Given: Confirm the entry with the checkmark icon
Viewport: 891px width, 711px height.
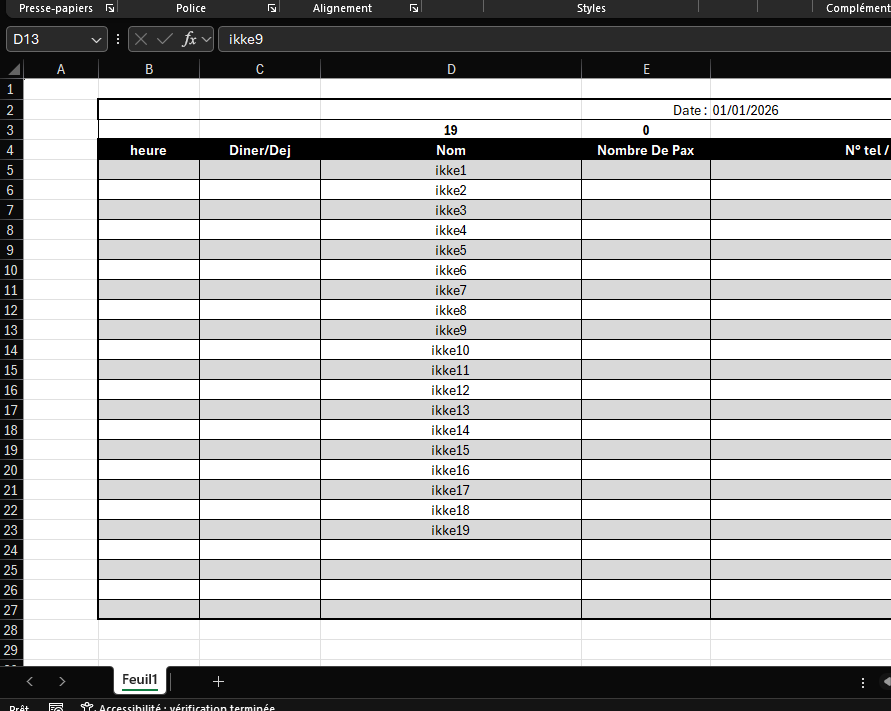Looking at the screenshot, I should coord(164,39).
